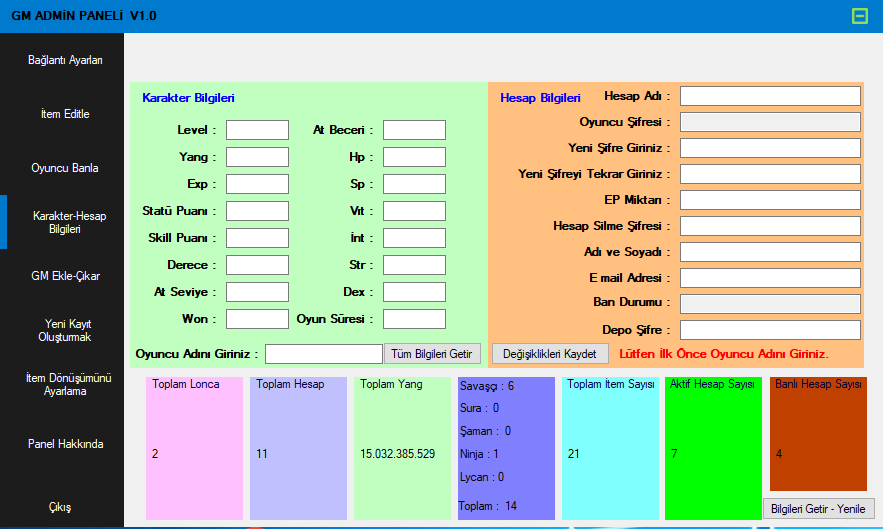Click the E mail Adresi field
The image size is (883, 529).
point(770,277)
